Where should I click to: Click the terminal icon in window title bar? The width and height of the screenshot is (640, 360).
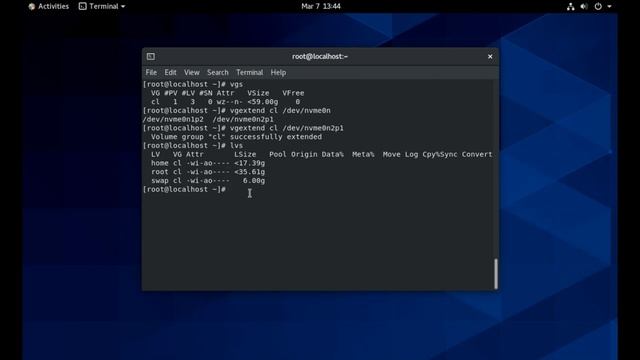[x=151, y=56]
